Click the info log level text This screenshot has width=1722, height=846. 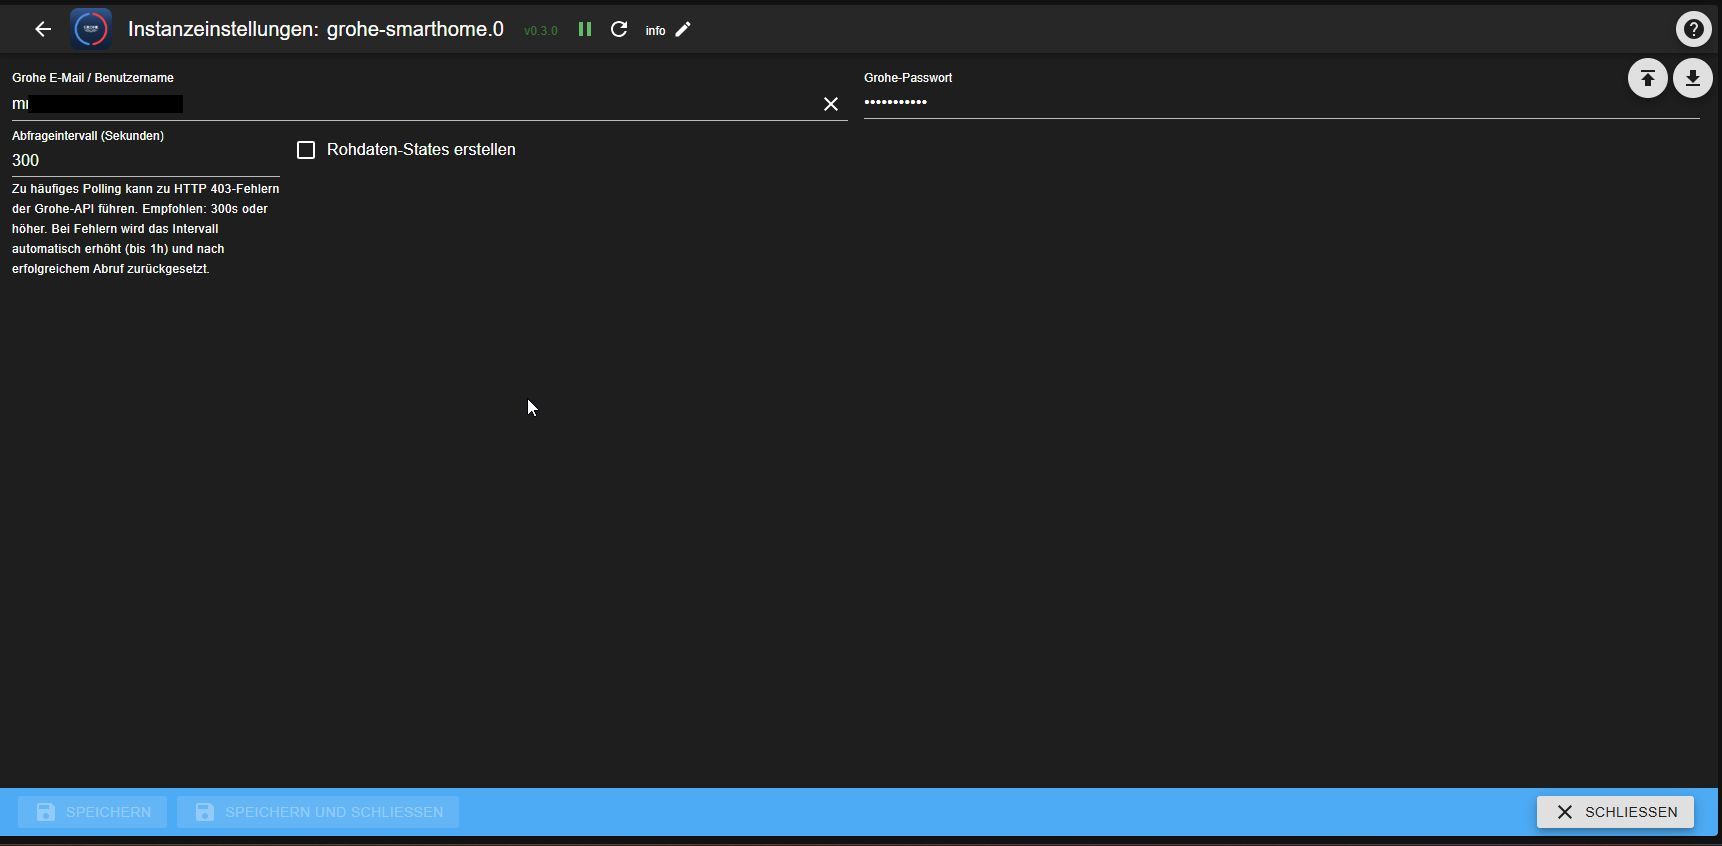[x=655, y=31]
